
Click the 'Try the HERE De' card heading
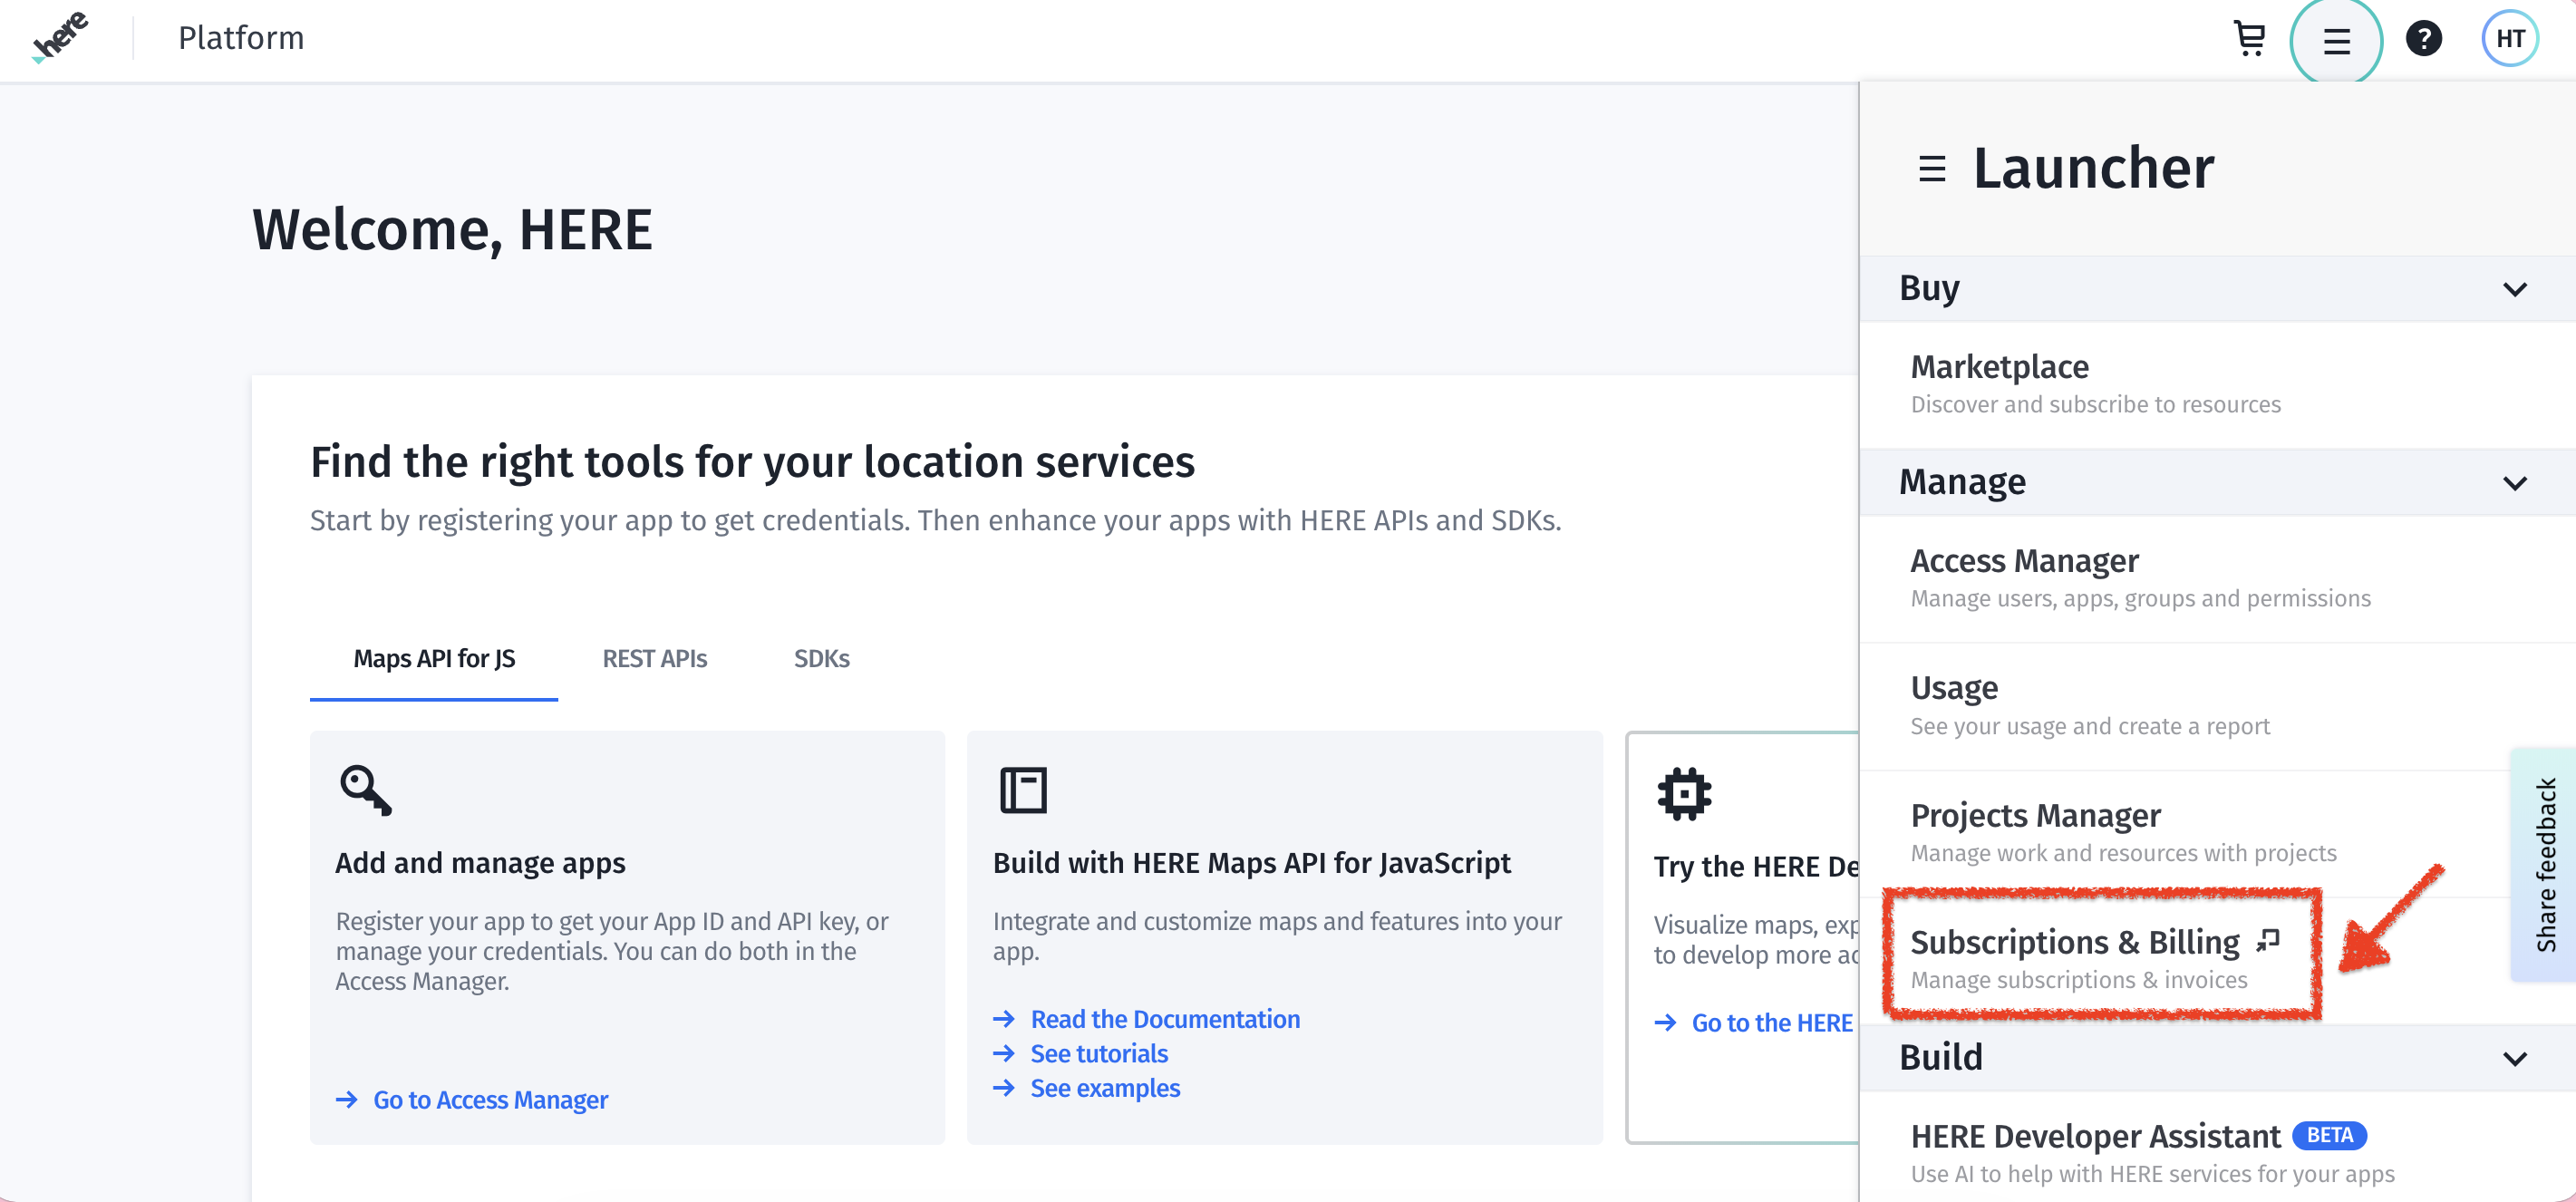1756,867
